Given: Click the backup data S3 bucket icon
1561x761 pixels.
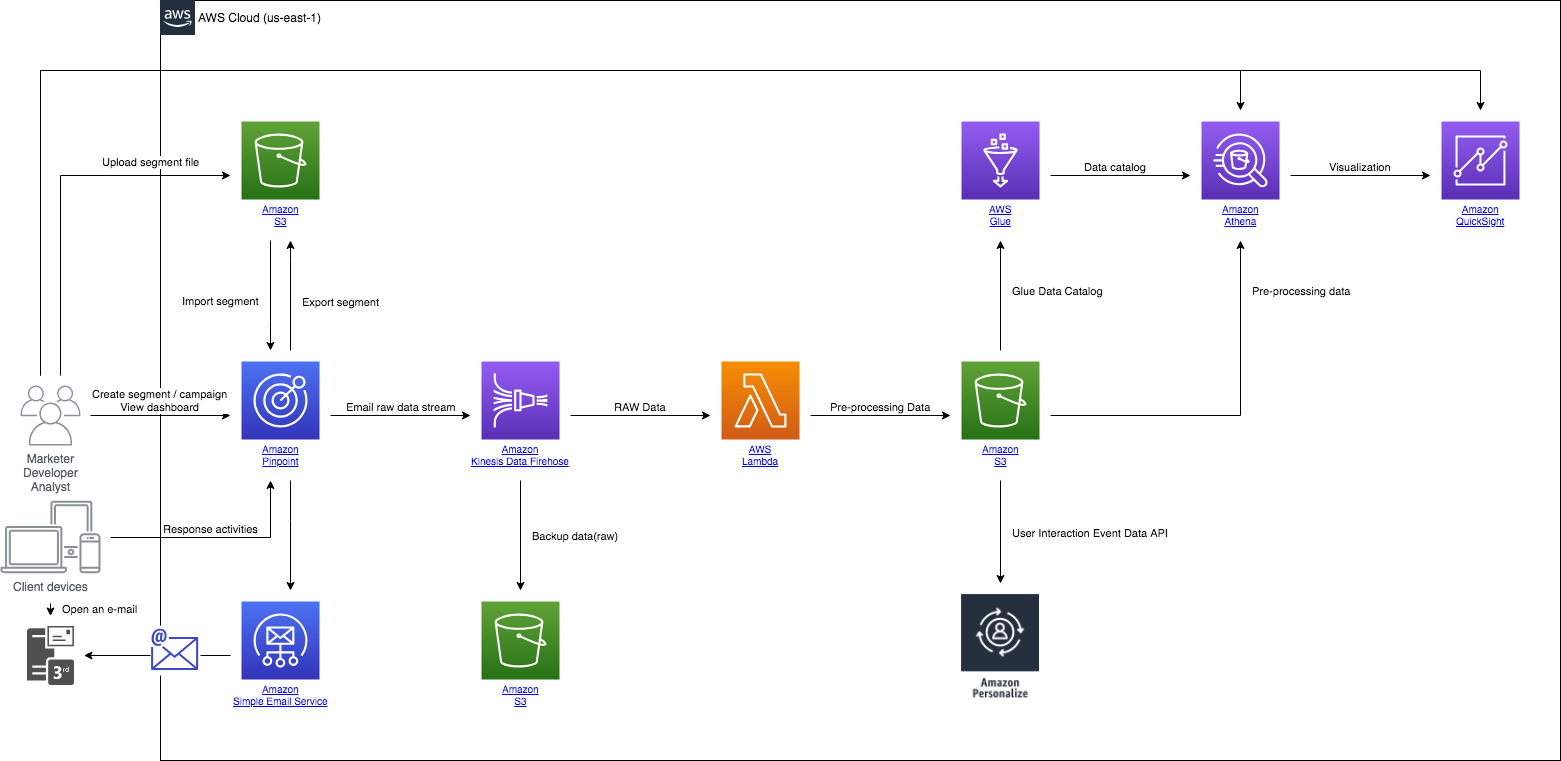Looking at the screenshot, I should [520, 640].
